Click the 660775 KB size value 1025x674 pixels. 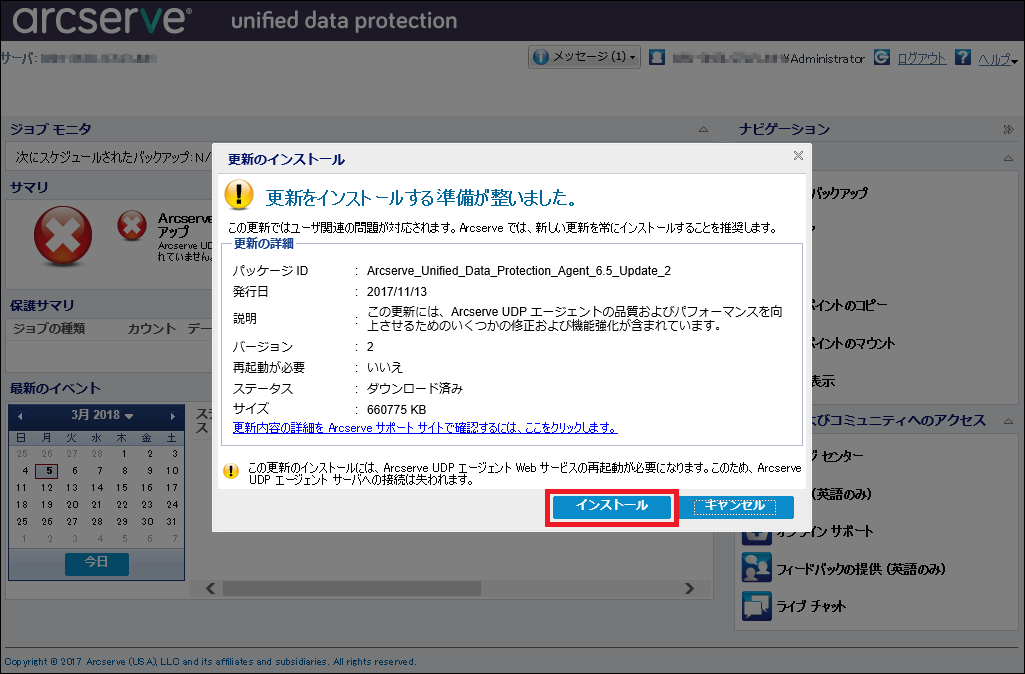(397, 410)
